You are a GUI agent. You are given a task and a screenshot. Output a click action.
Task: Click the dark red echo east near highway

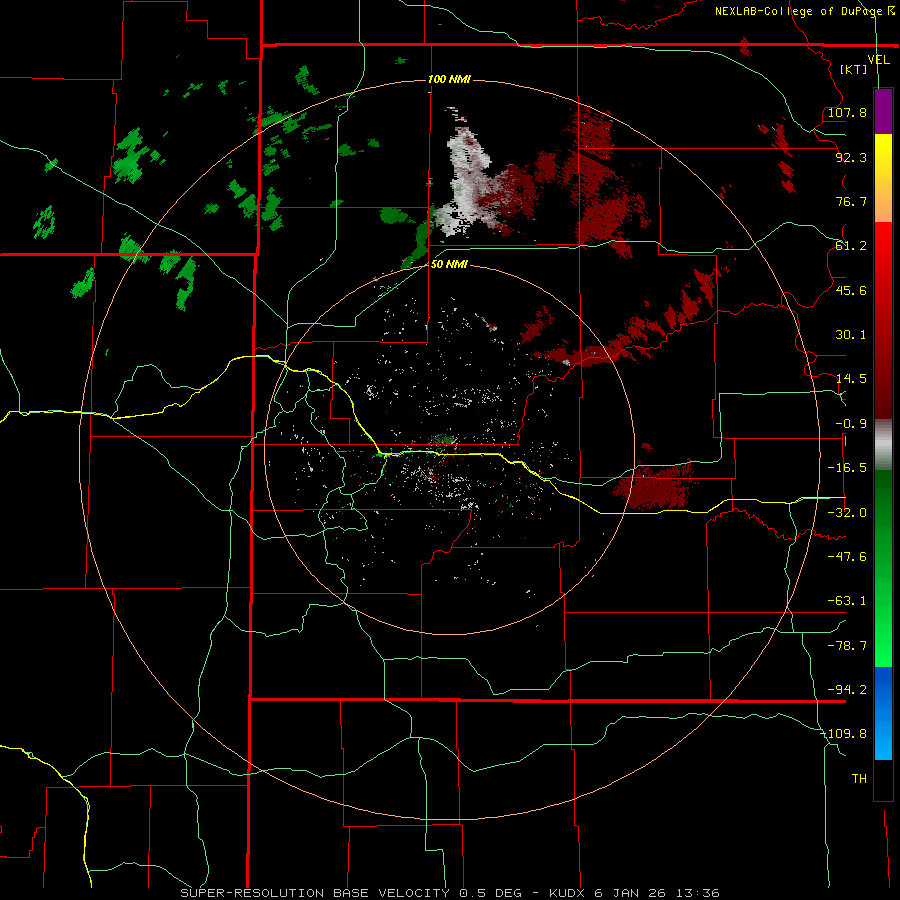coord(653,487)
